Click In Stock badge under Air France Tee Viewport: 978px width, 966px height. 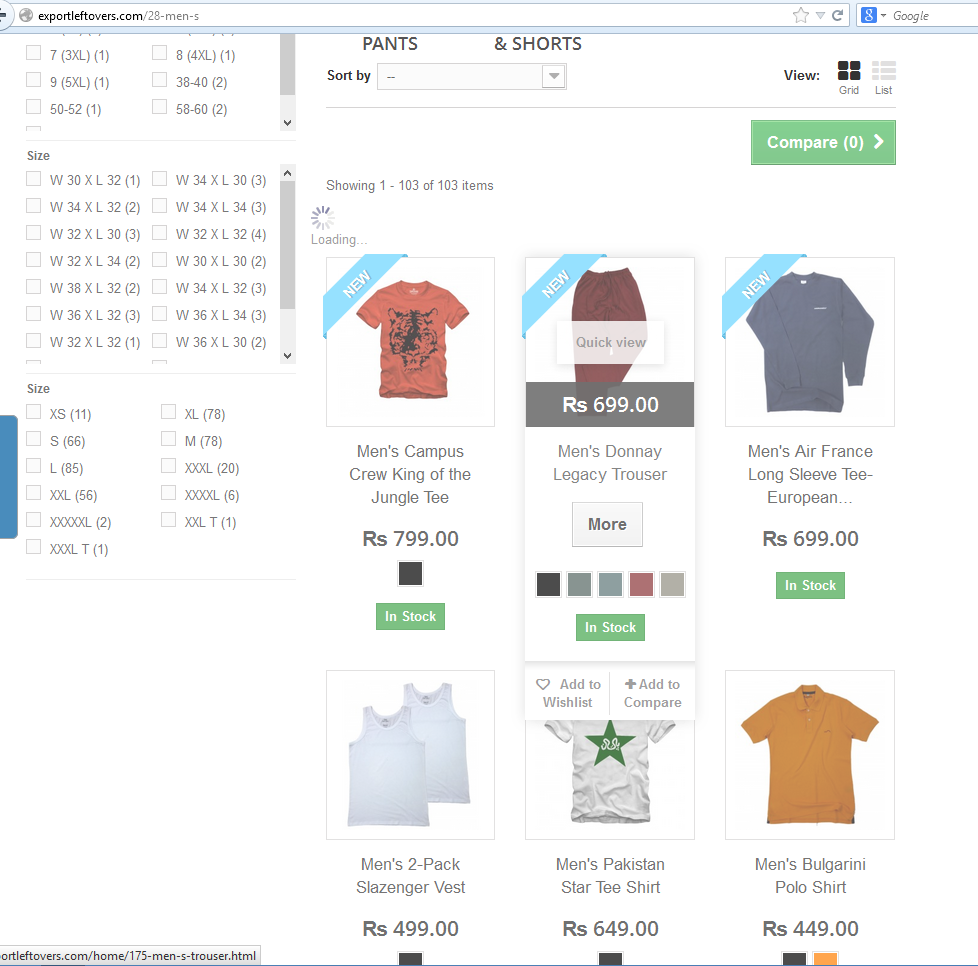point(810,585)
